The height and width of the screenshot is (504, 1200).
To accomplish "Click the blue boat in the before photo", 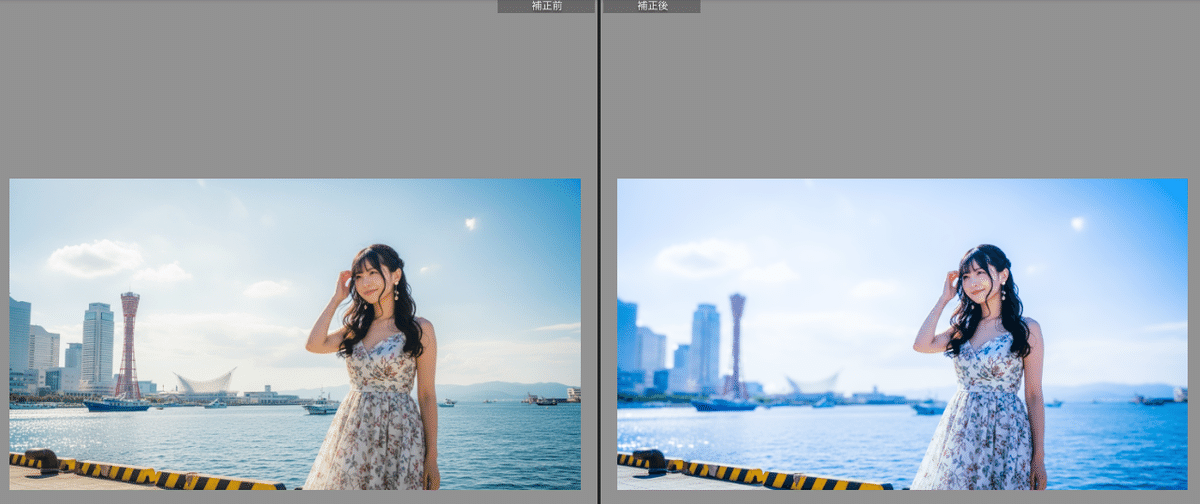I will click(x=116, y=405).
